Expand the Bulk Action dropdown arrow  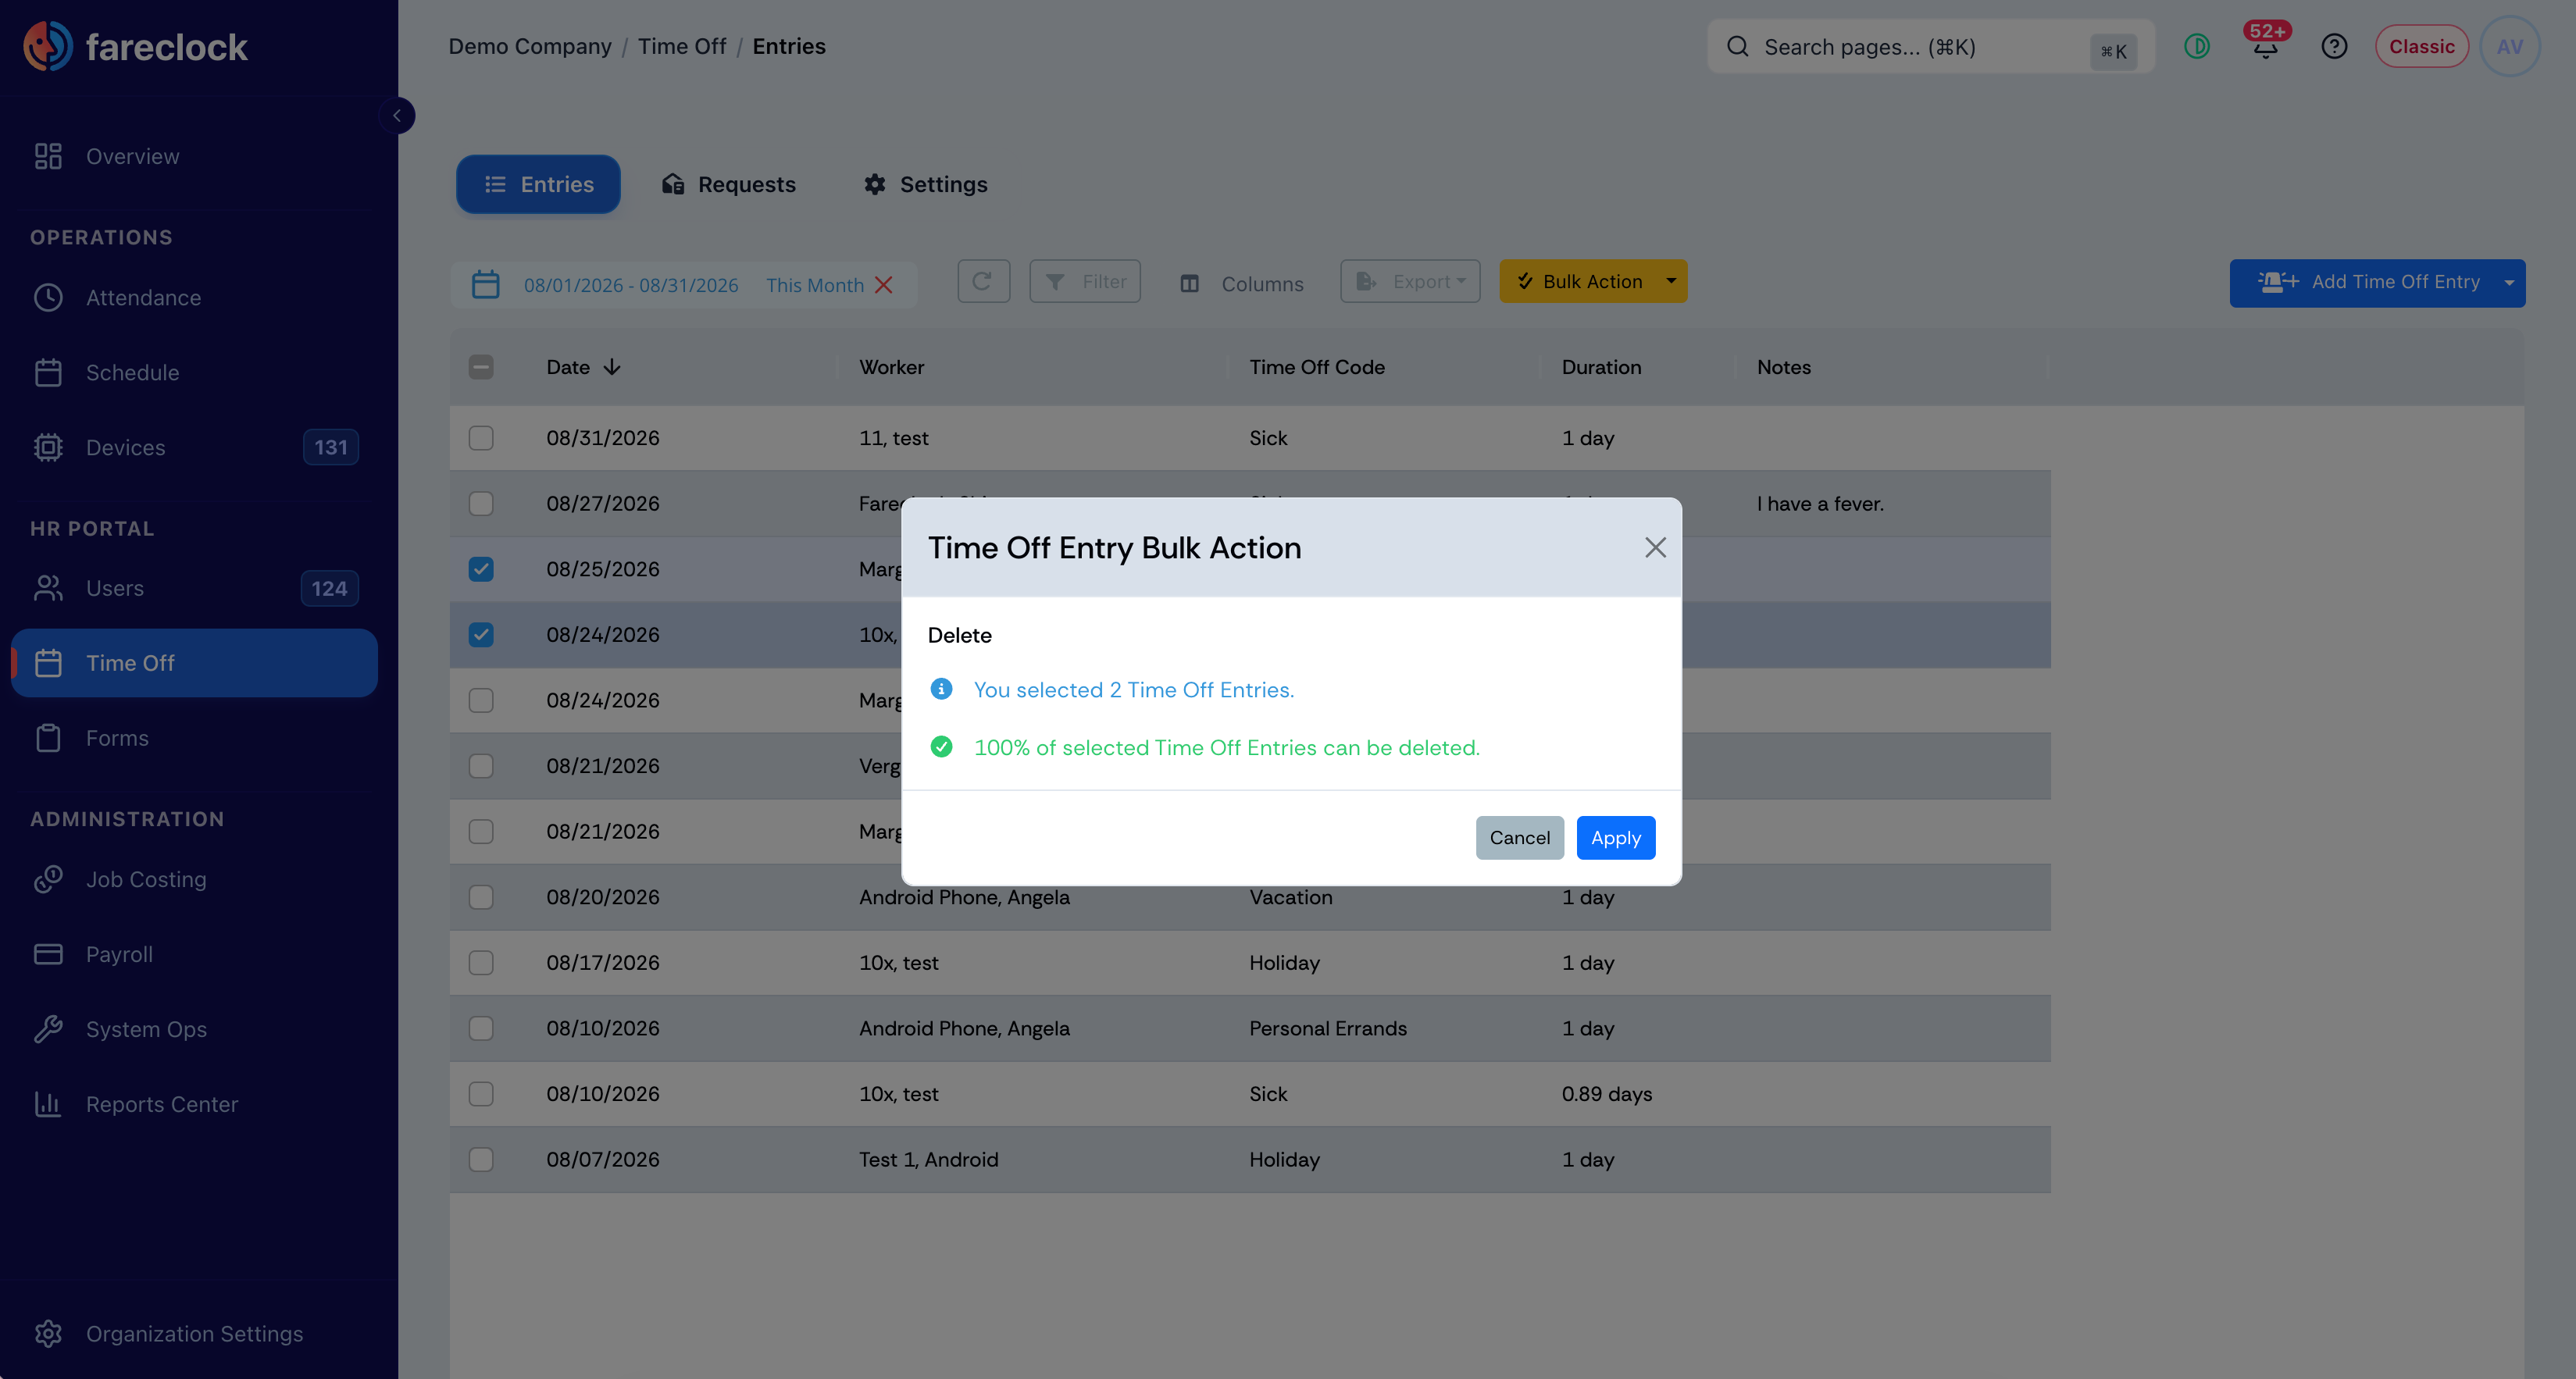1671,282
